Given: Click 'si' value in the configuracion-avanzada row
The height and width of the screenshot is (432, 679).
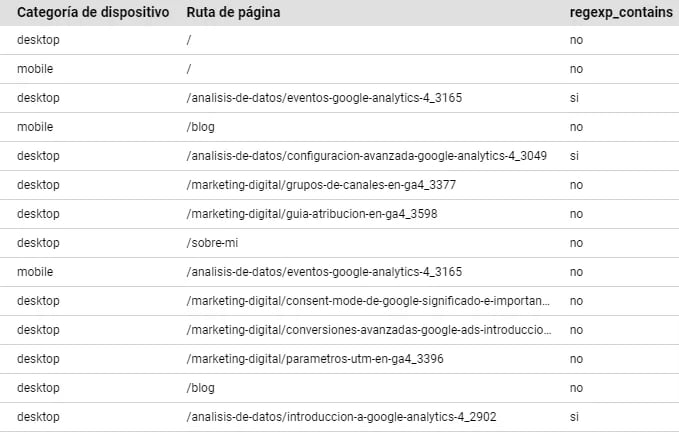Looking at the screenshot, I should point(574,156).
